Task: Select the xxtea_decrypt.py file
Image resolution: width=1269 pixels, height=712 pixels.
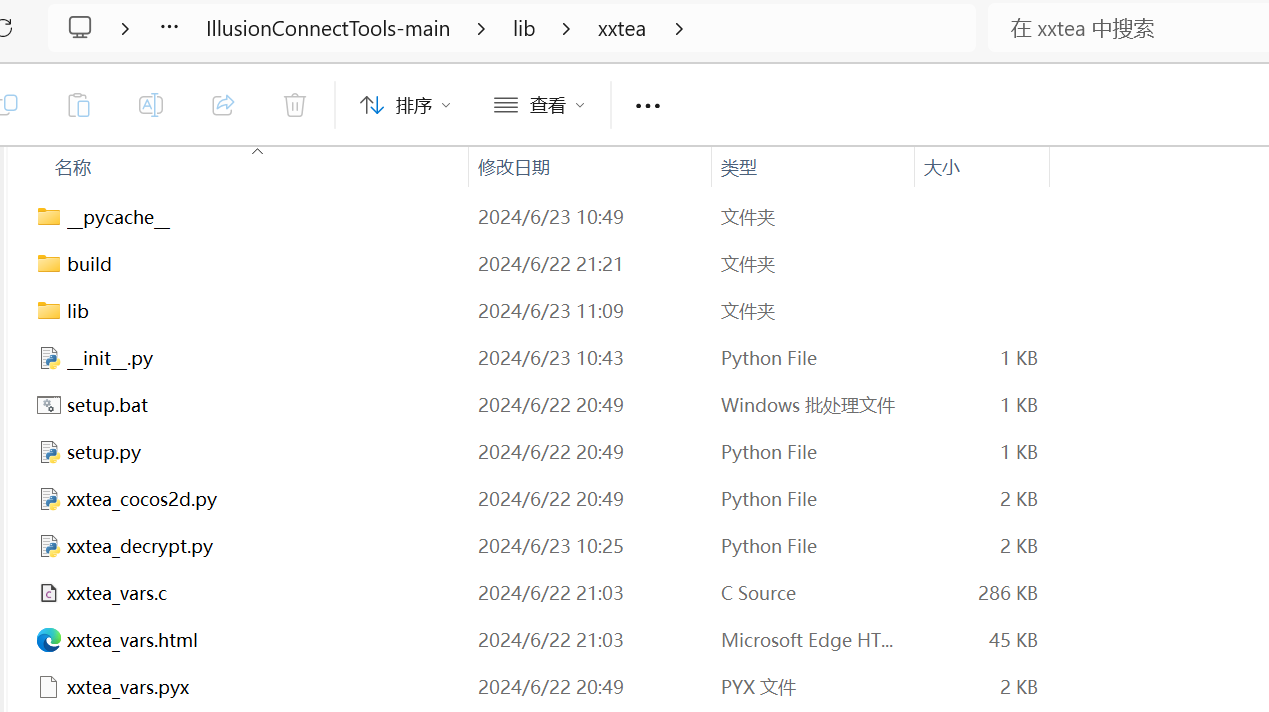Action: 139,546
